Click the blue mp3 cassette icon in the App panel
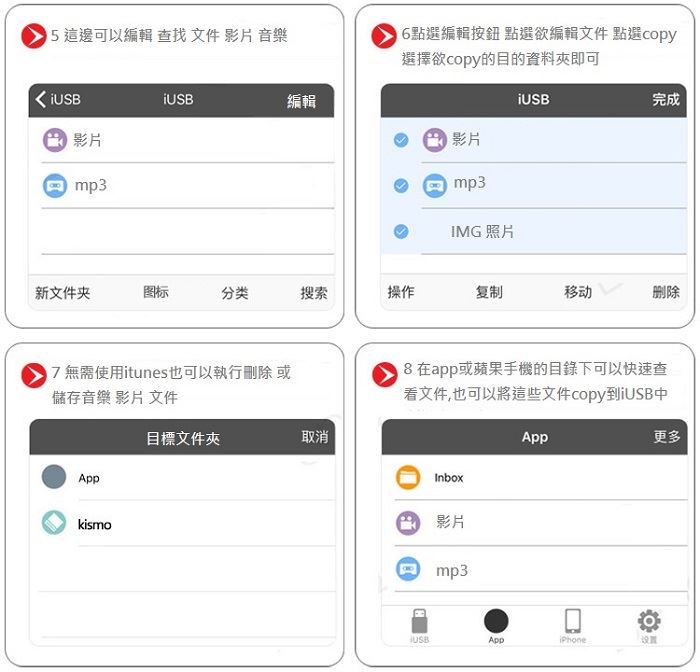The image size is (700, 672). (x=408, y=569)
